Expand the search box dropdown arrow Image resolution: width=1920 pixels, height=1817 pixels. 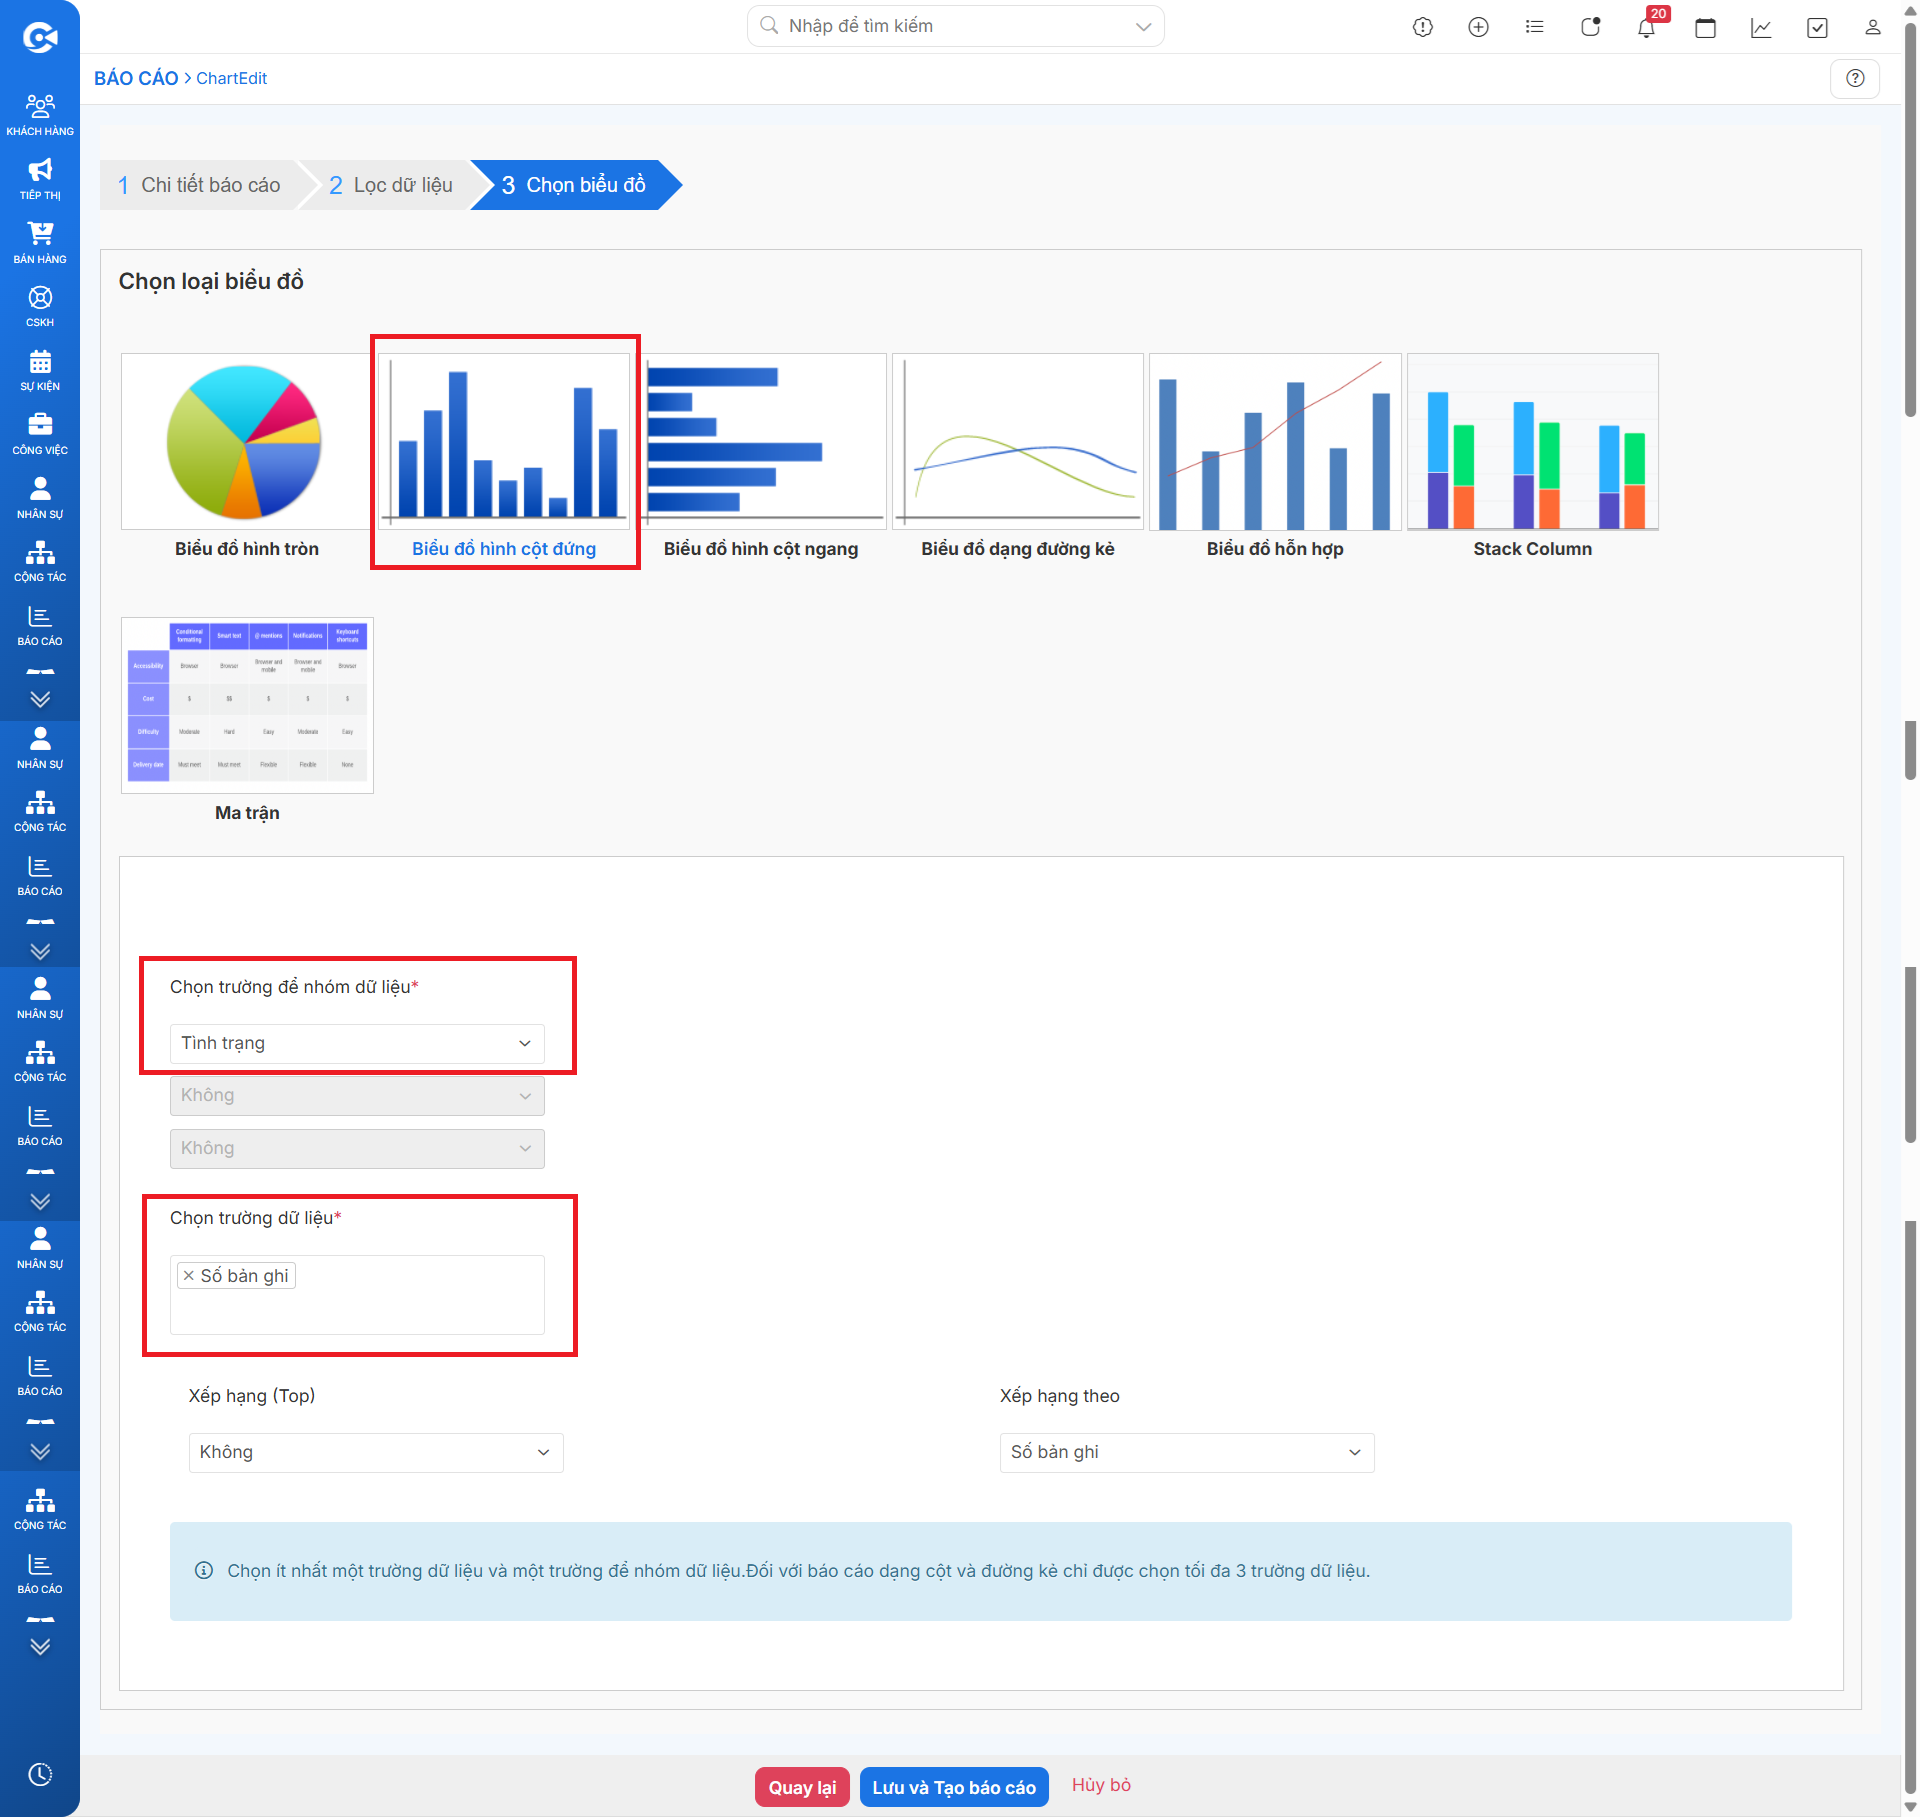[x=1144, y=26]
